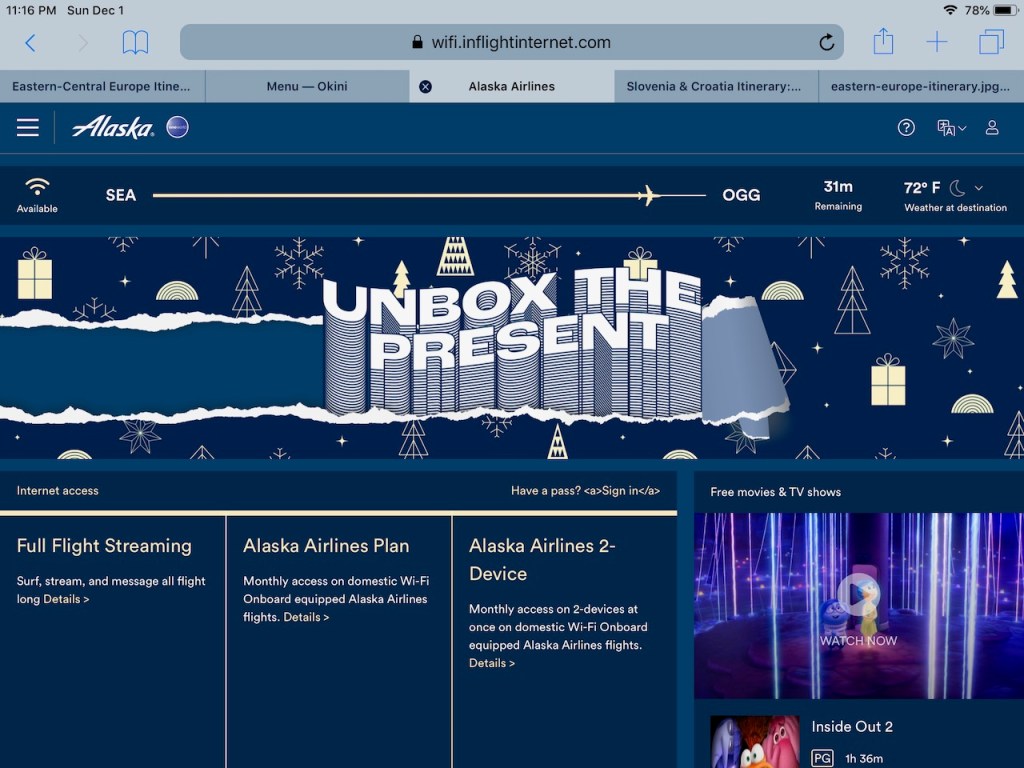
Task: Open Safari tab overview icon
Action: (x=991, y=42)
